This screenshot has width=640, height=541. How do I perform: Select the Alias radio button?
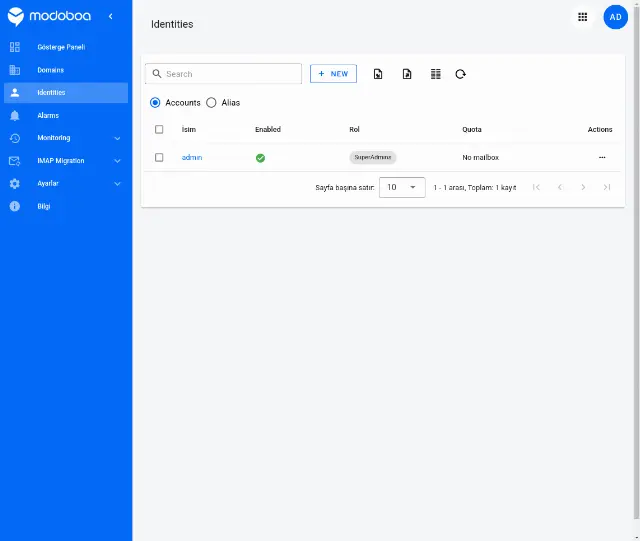coord(211,102)
